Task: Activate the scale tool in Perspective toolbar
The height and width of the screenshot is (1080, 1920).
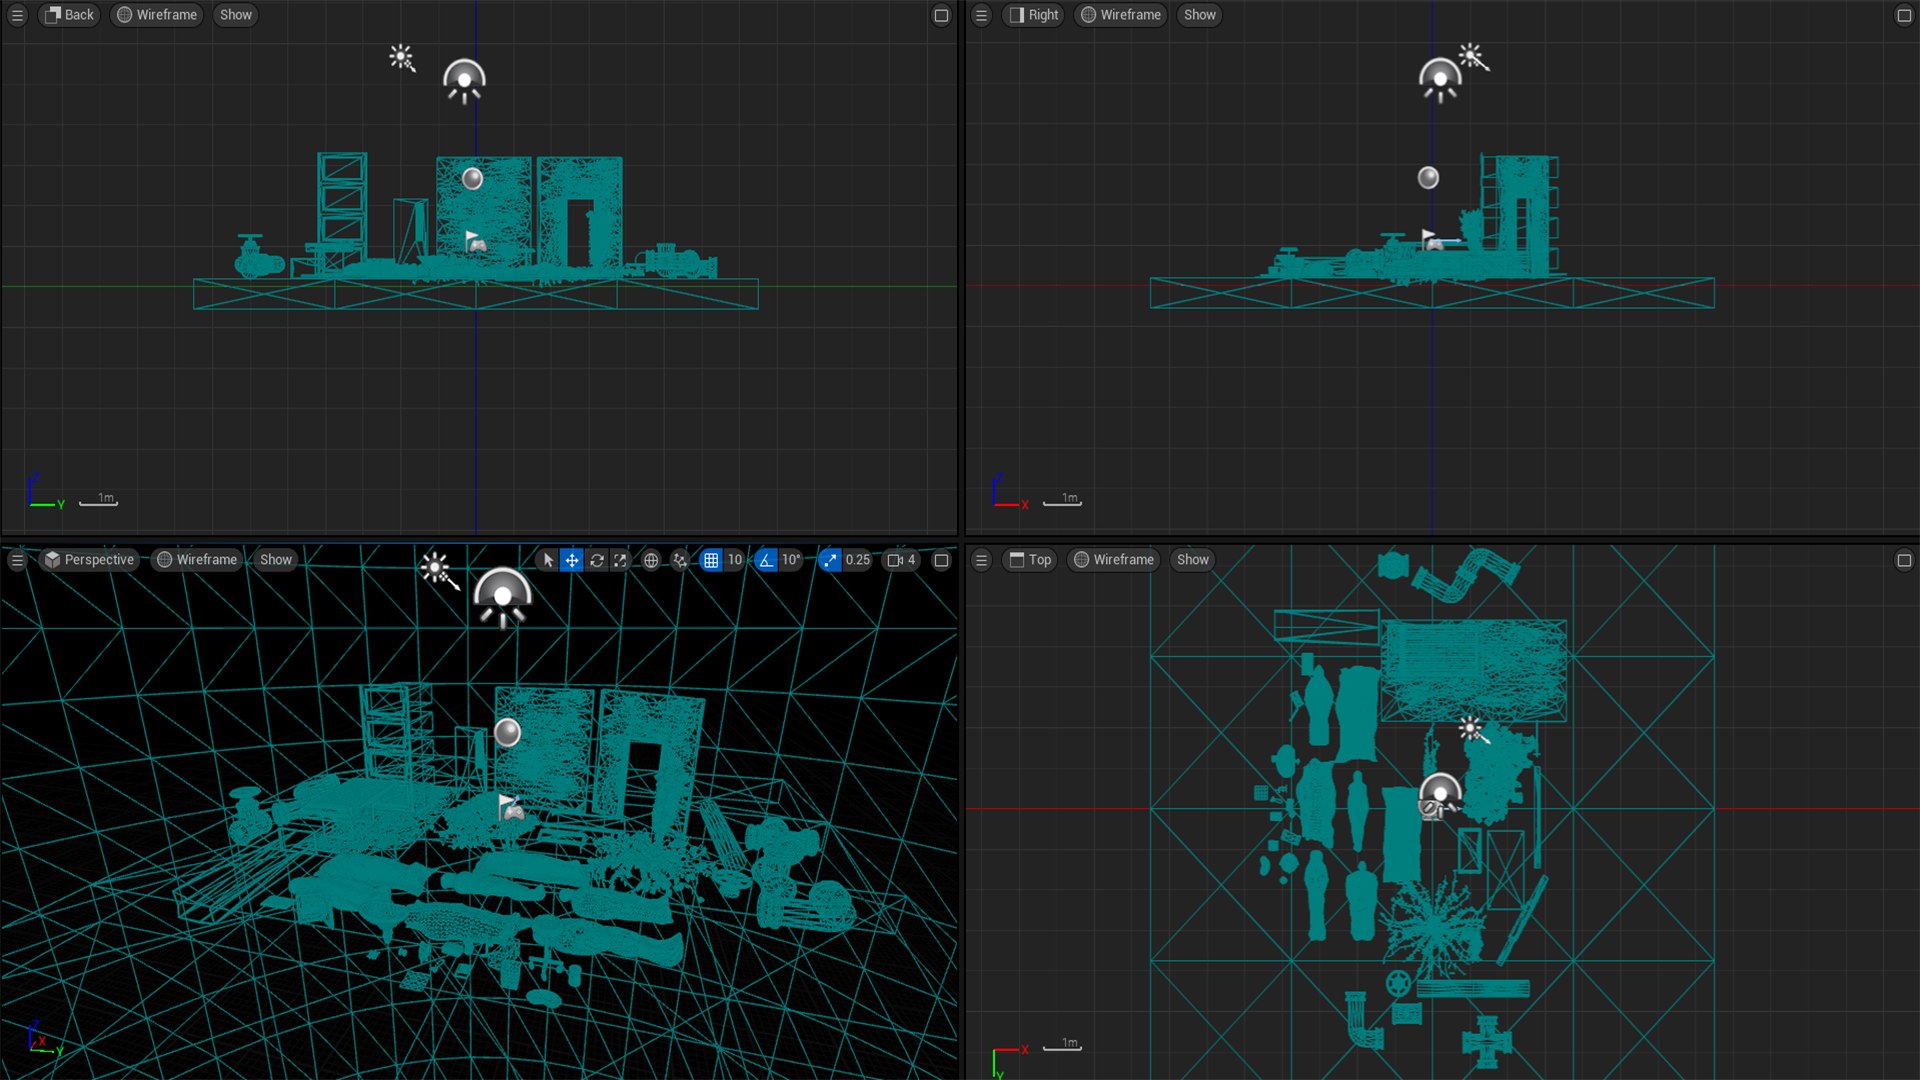Action: pos(621,560)
